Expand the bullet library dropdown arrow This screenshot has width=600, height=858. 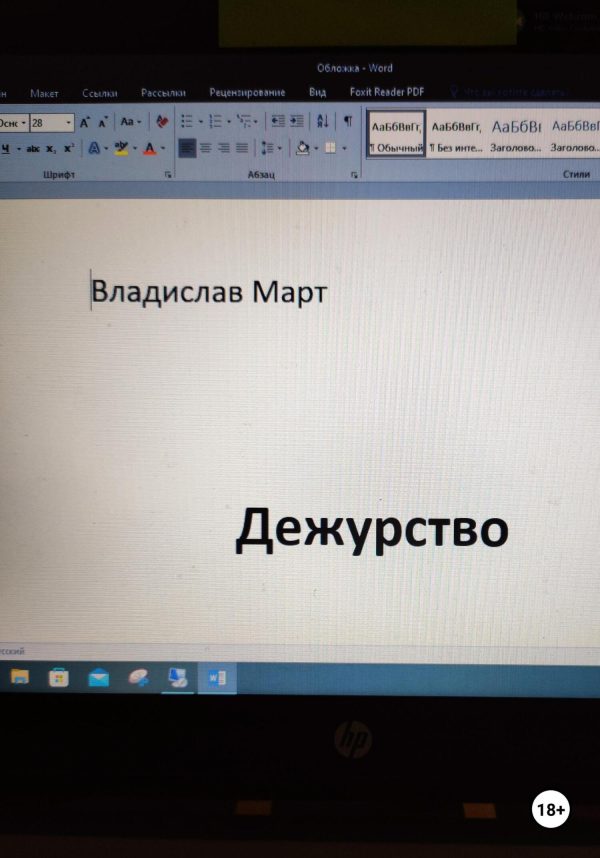coord(201,121)
